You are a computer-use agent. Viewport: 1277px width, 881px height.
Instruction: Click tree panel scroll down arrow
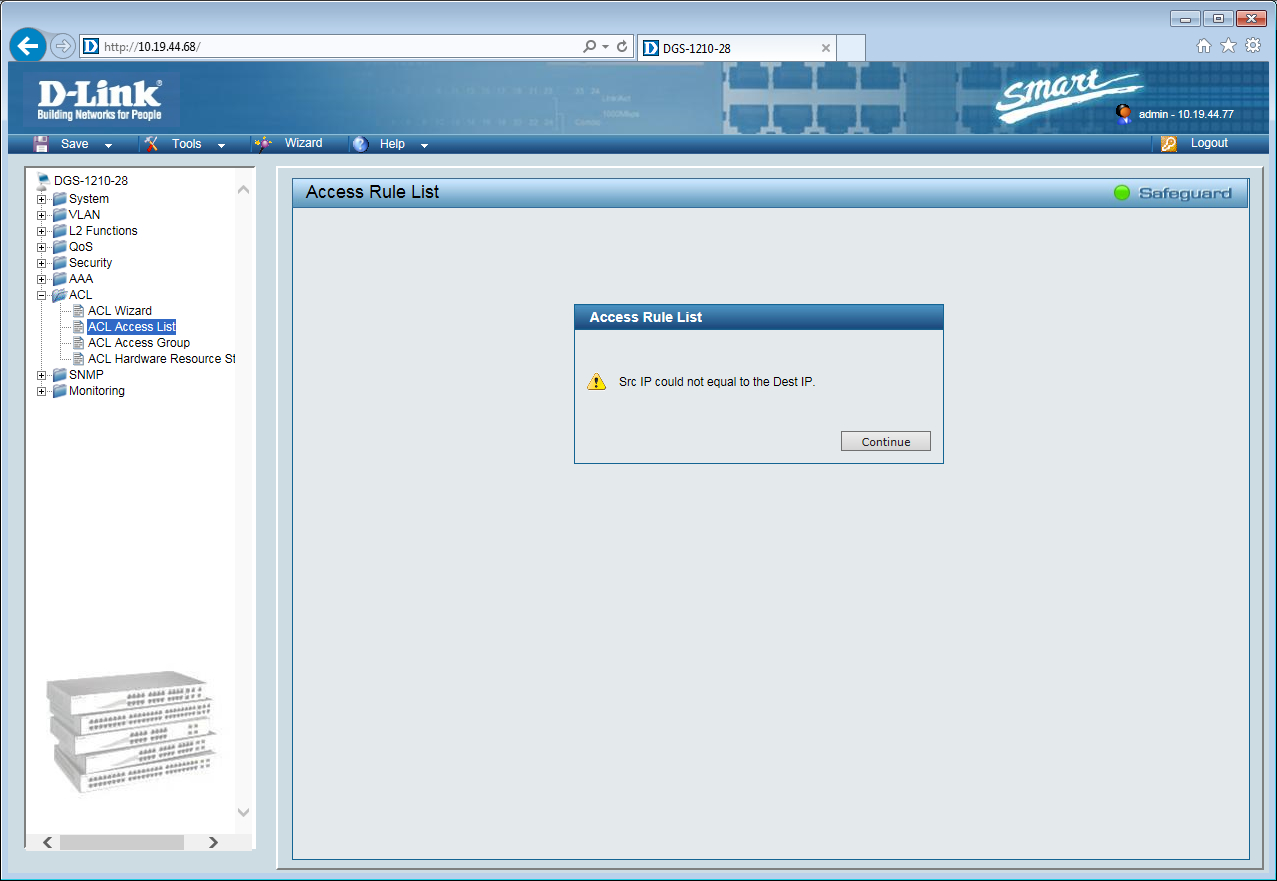(244, 812)
